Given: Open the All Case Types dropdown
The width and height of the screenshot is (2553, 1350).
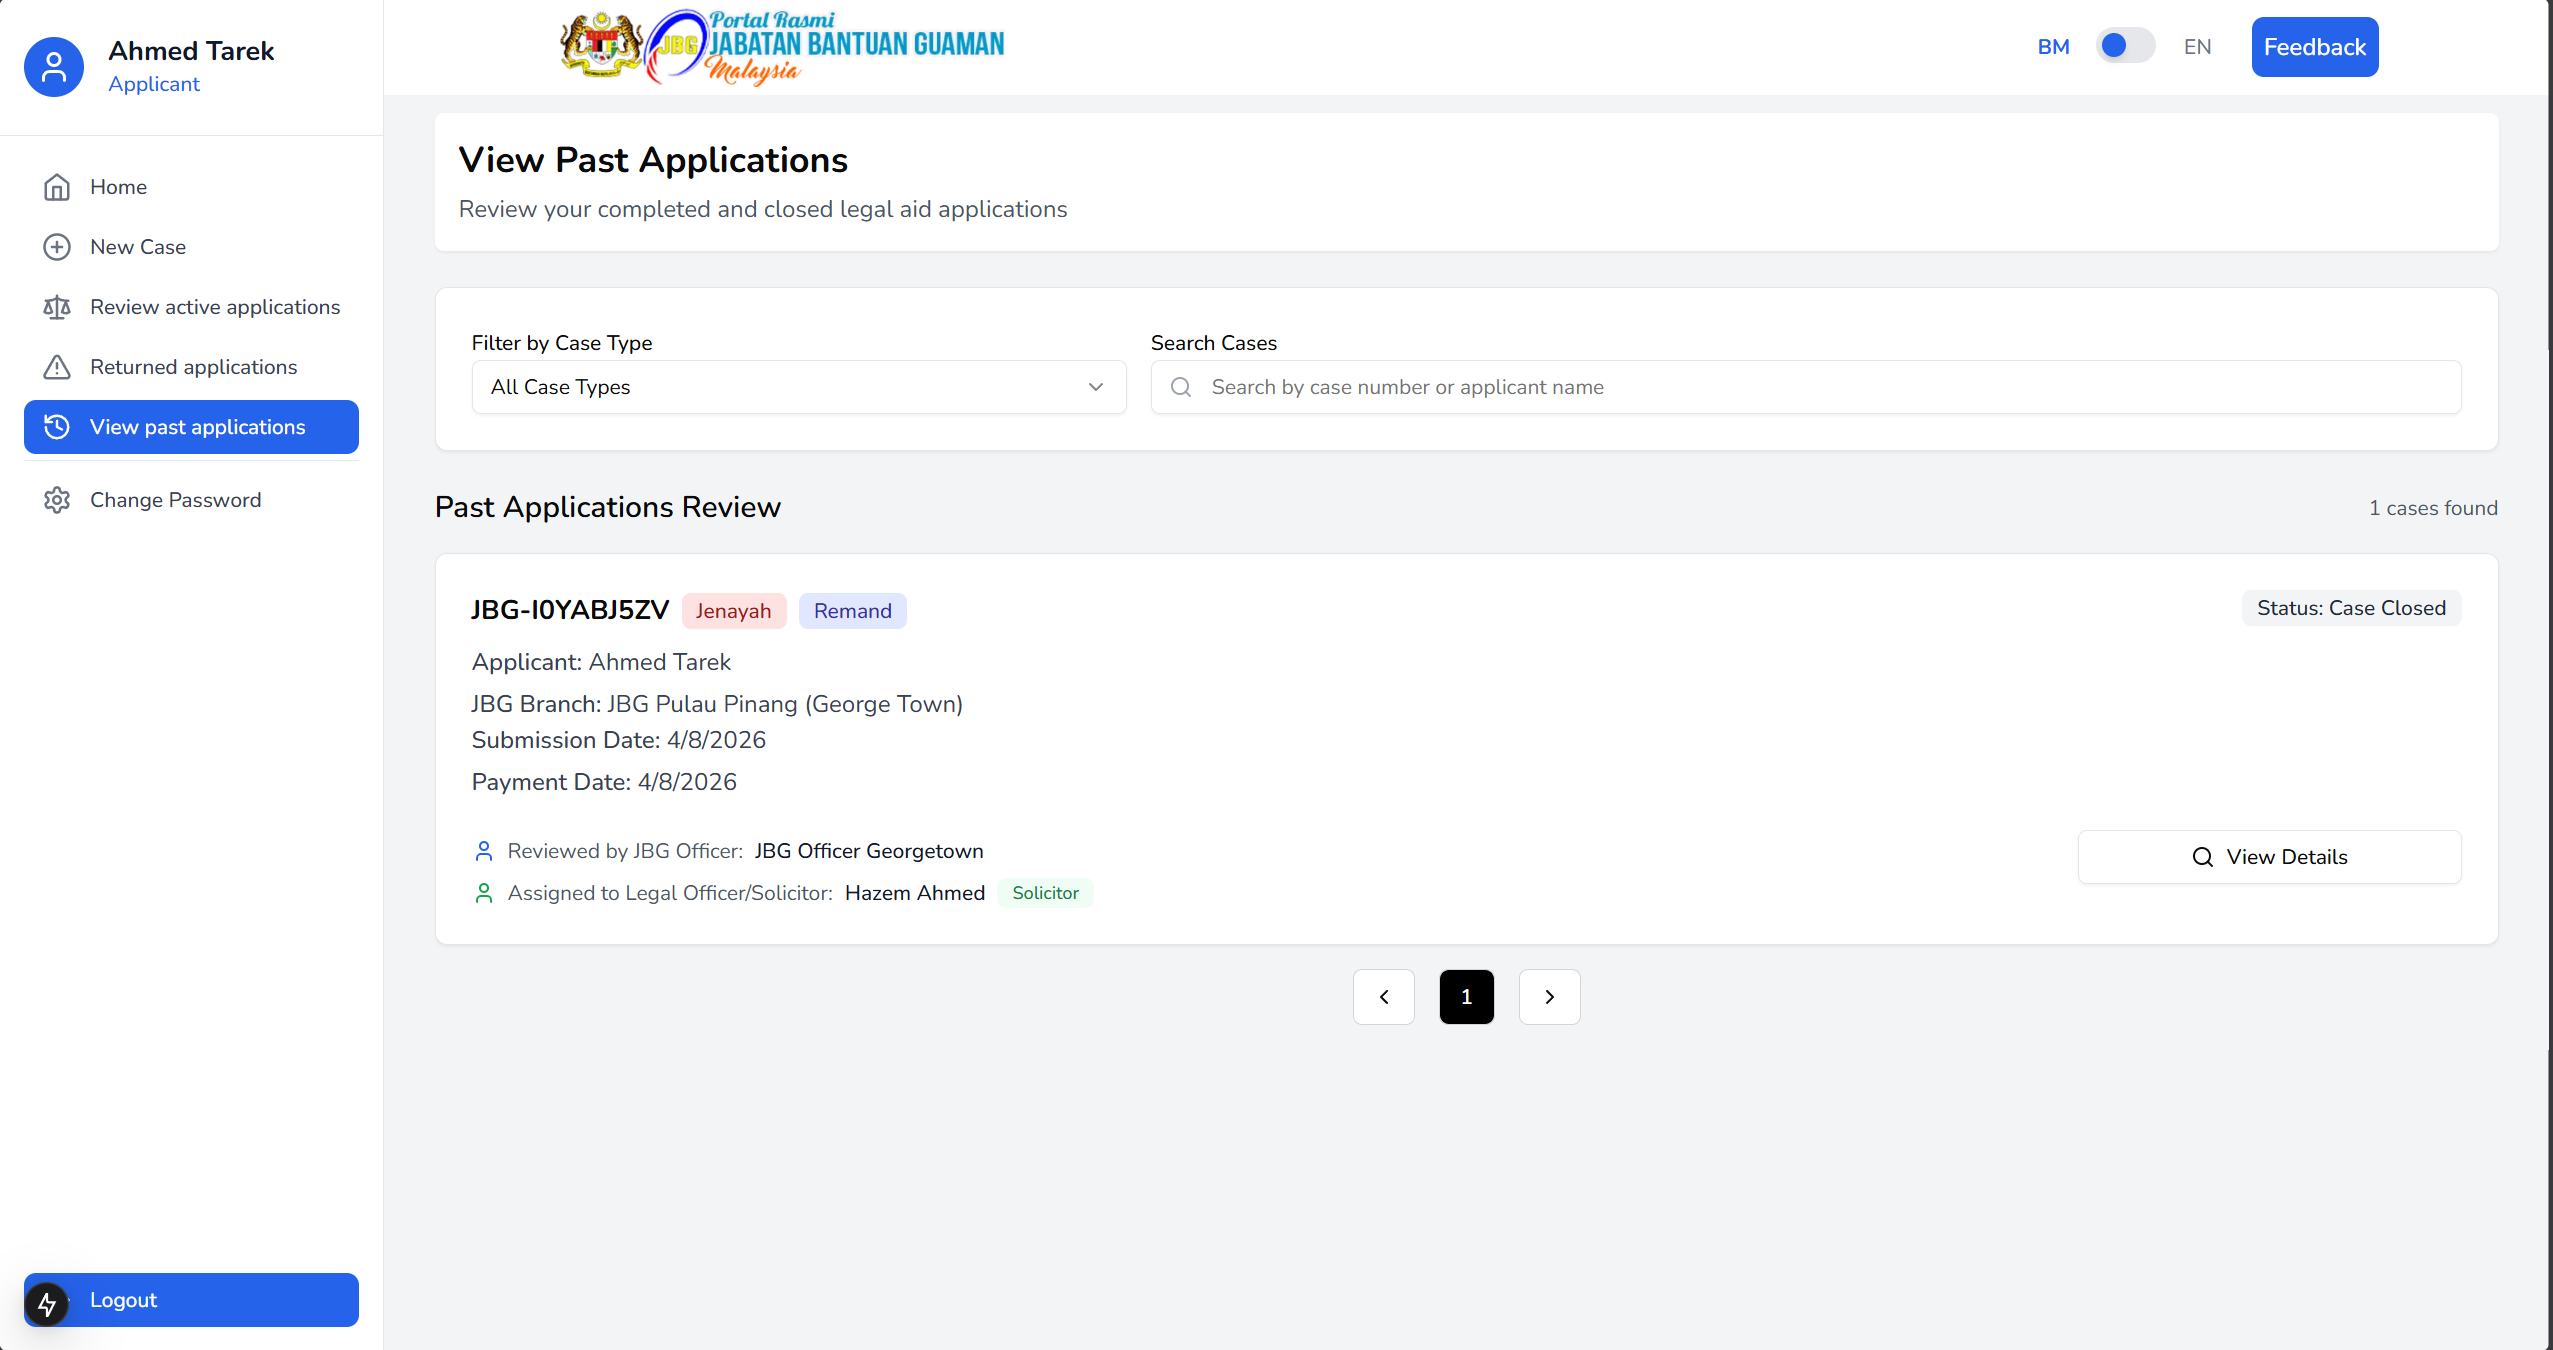Looking at the screenshot, I should tap(798, 387).
